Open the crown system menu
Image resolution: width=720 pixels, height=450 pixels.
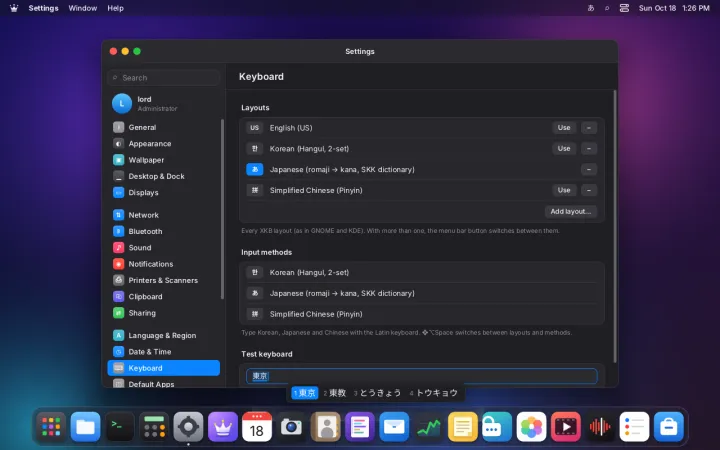[x=14, y=8]
